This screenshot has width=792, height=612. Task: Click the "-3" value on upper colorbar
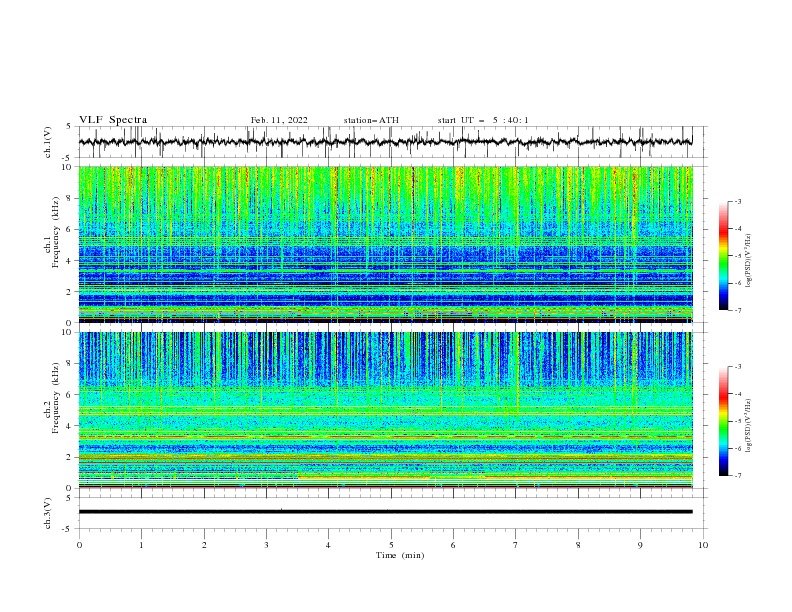(x=737, y=201)
